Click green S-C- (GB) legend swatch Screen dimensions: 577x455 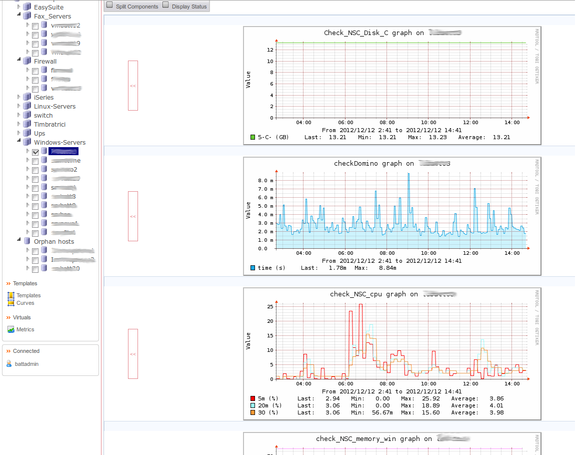[252, 137]
